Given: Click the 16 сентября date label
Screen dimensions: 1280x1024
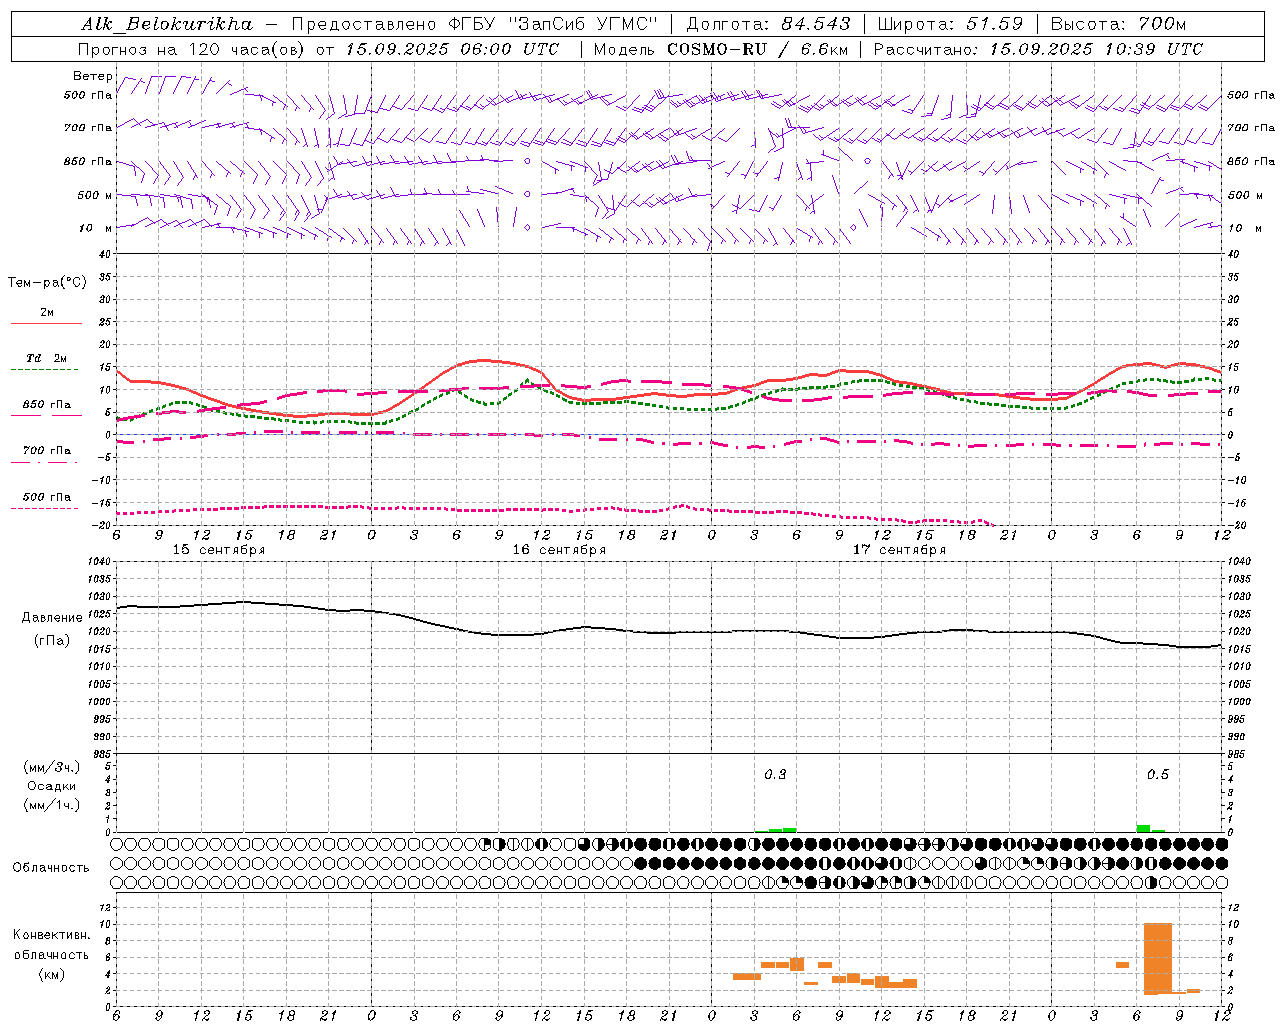Looking at the screenshot, I should click(x=559, y=550).
